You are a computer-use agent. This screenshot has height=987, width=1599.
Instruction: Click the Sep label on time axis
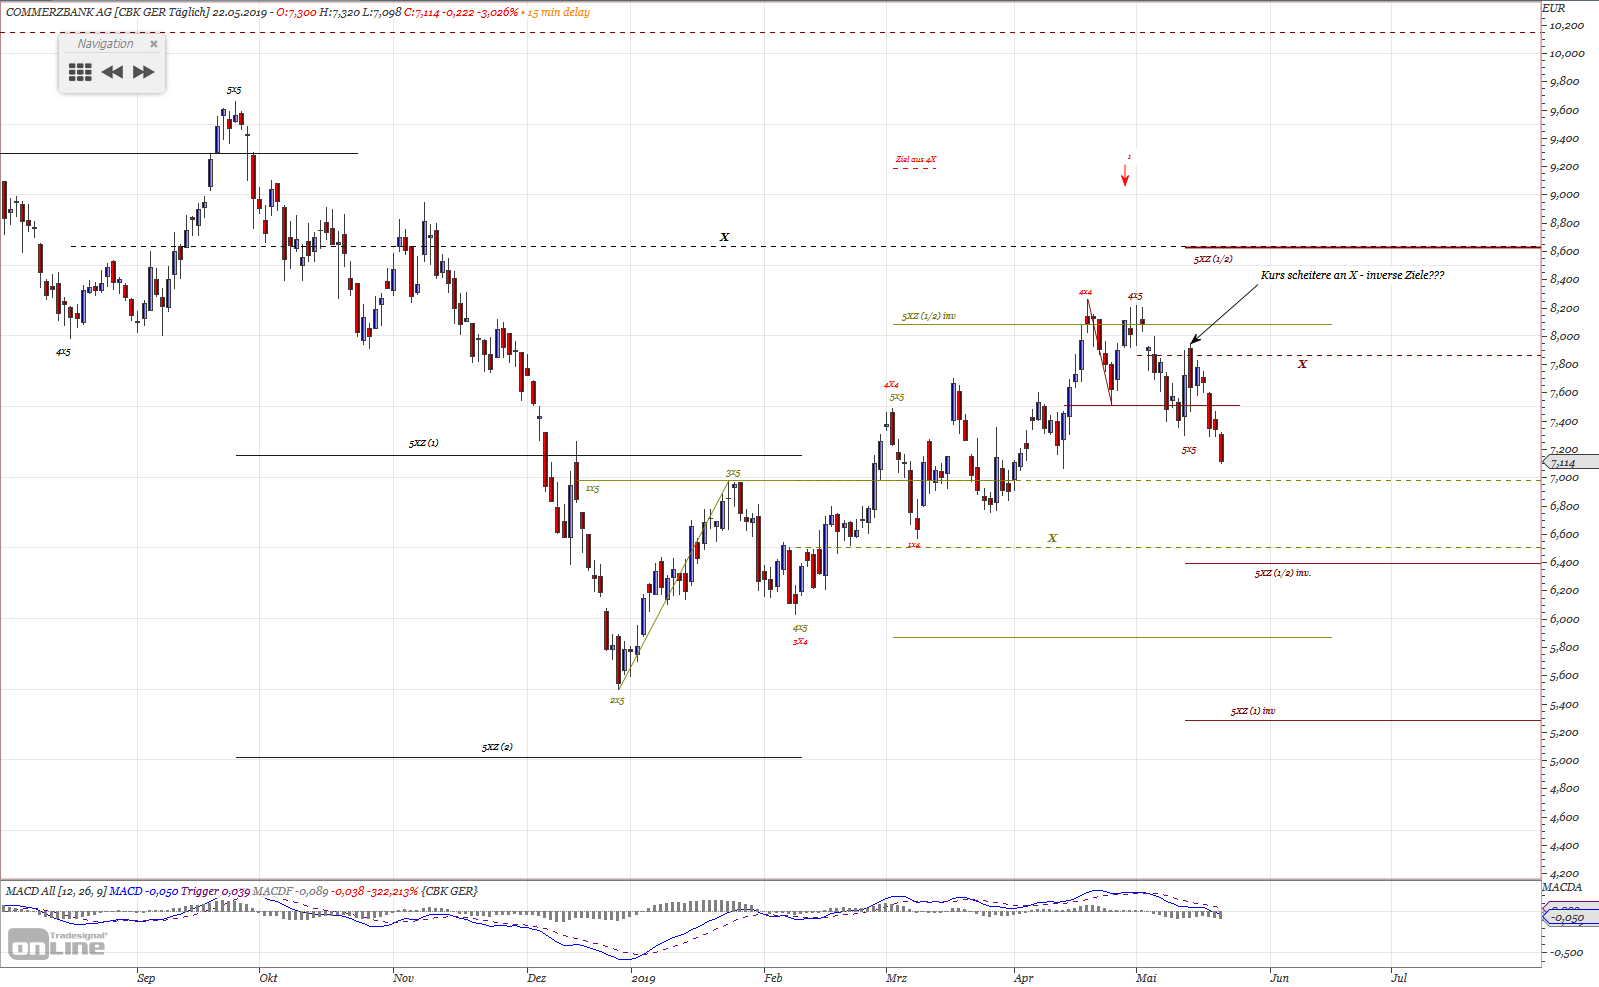pyautogui.click(x=146, y=978)
